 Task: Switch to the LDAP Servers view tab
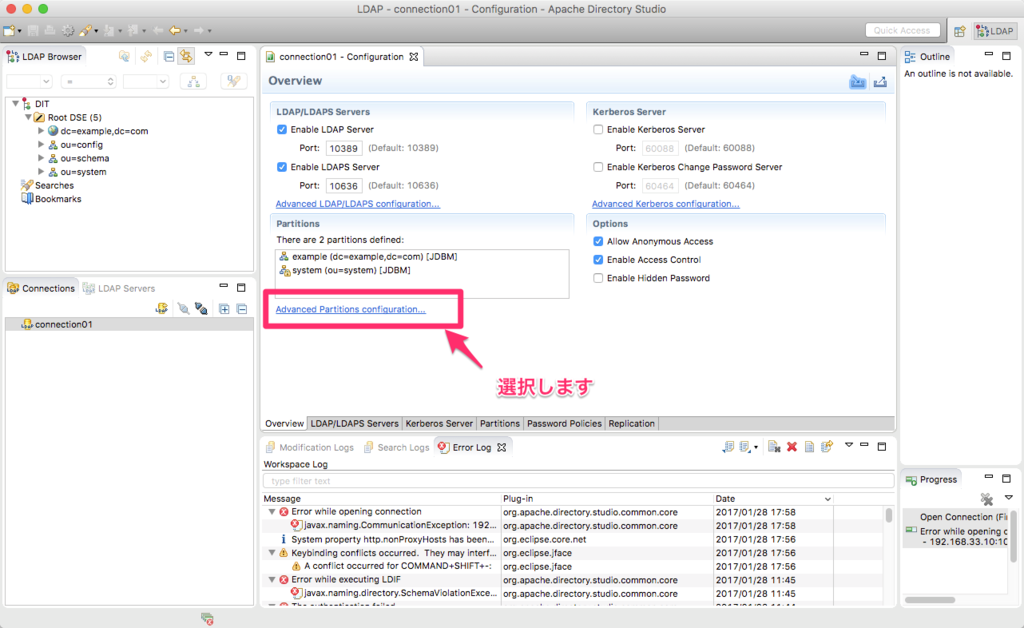click(x=120, y=289)
